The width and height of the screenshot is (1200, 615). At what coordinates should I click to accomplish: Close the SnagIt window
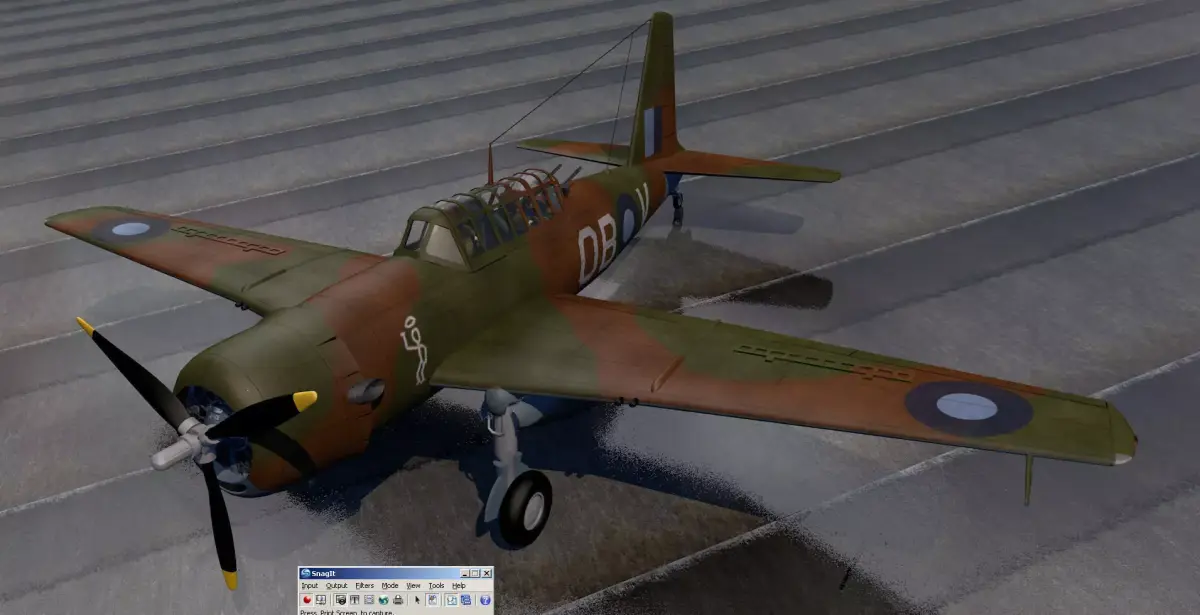486,574
